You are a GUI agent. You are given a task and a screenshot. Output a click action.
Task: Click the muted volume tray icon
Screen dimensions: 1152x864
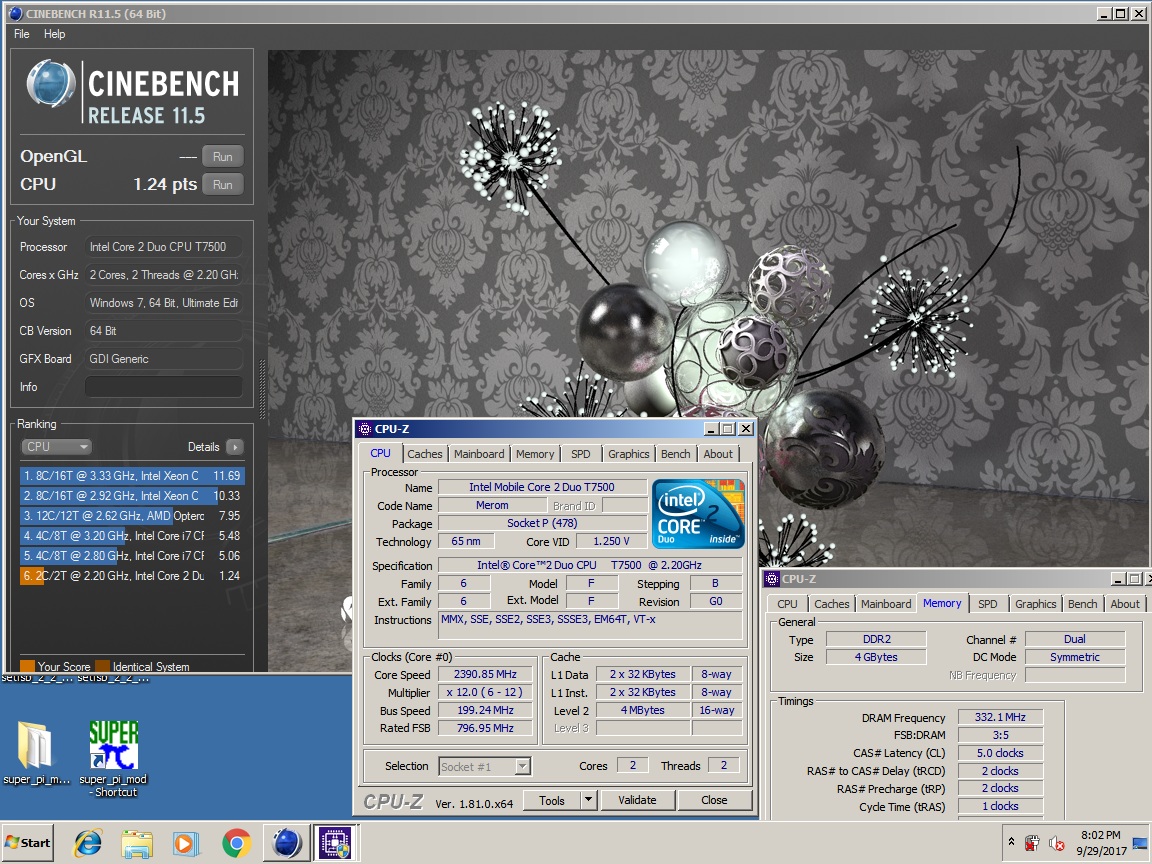click(1057, 843)
